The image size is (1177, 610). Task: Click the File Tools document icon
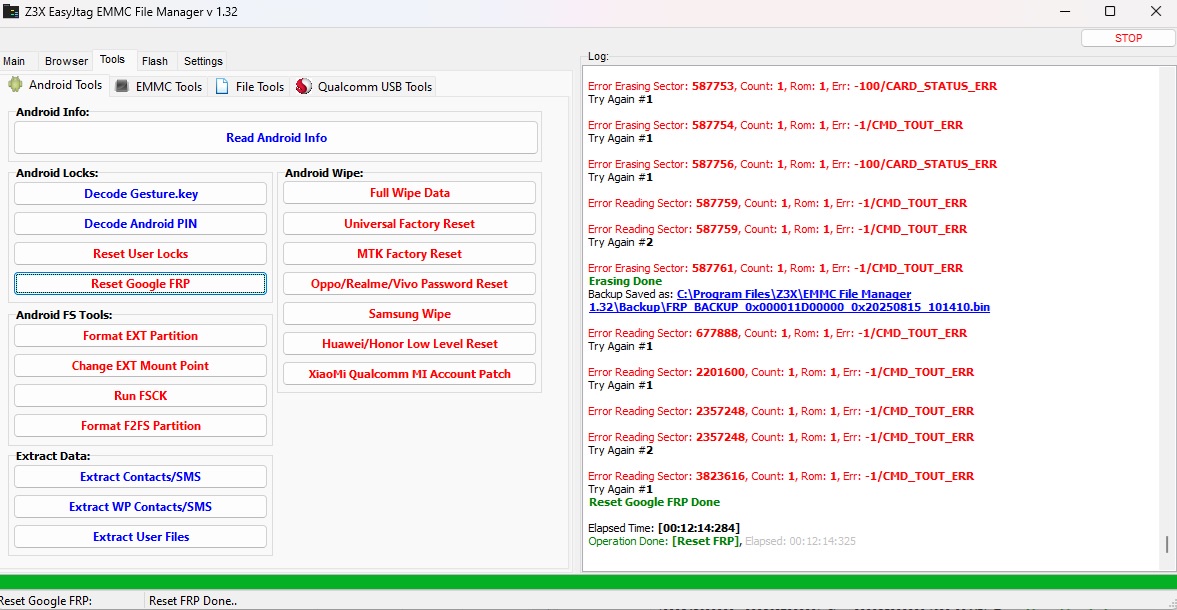222,87
